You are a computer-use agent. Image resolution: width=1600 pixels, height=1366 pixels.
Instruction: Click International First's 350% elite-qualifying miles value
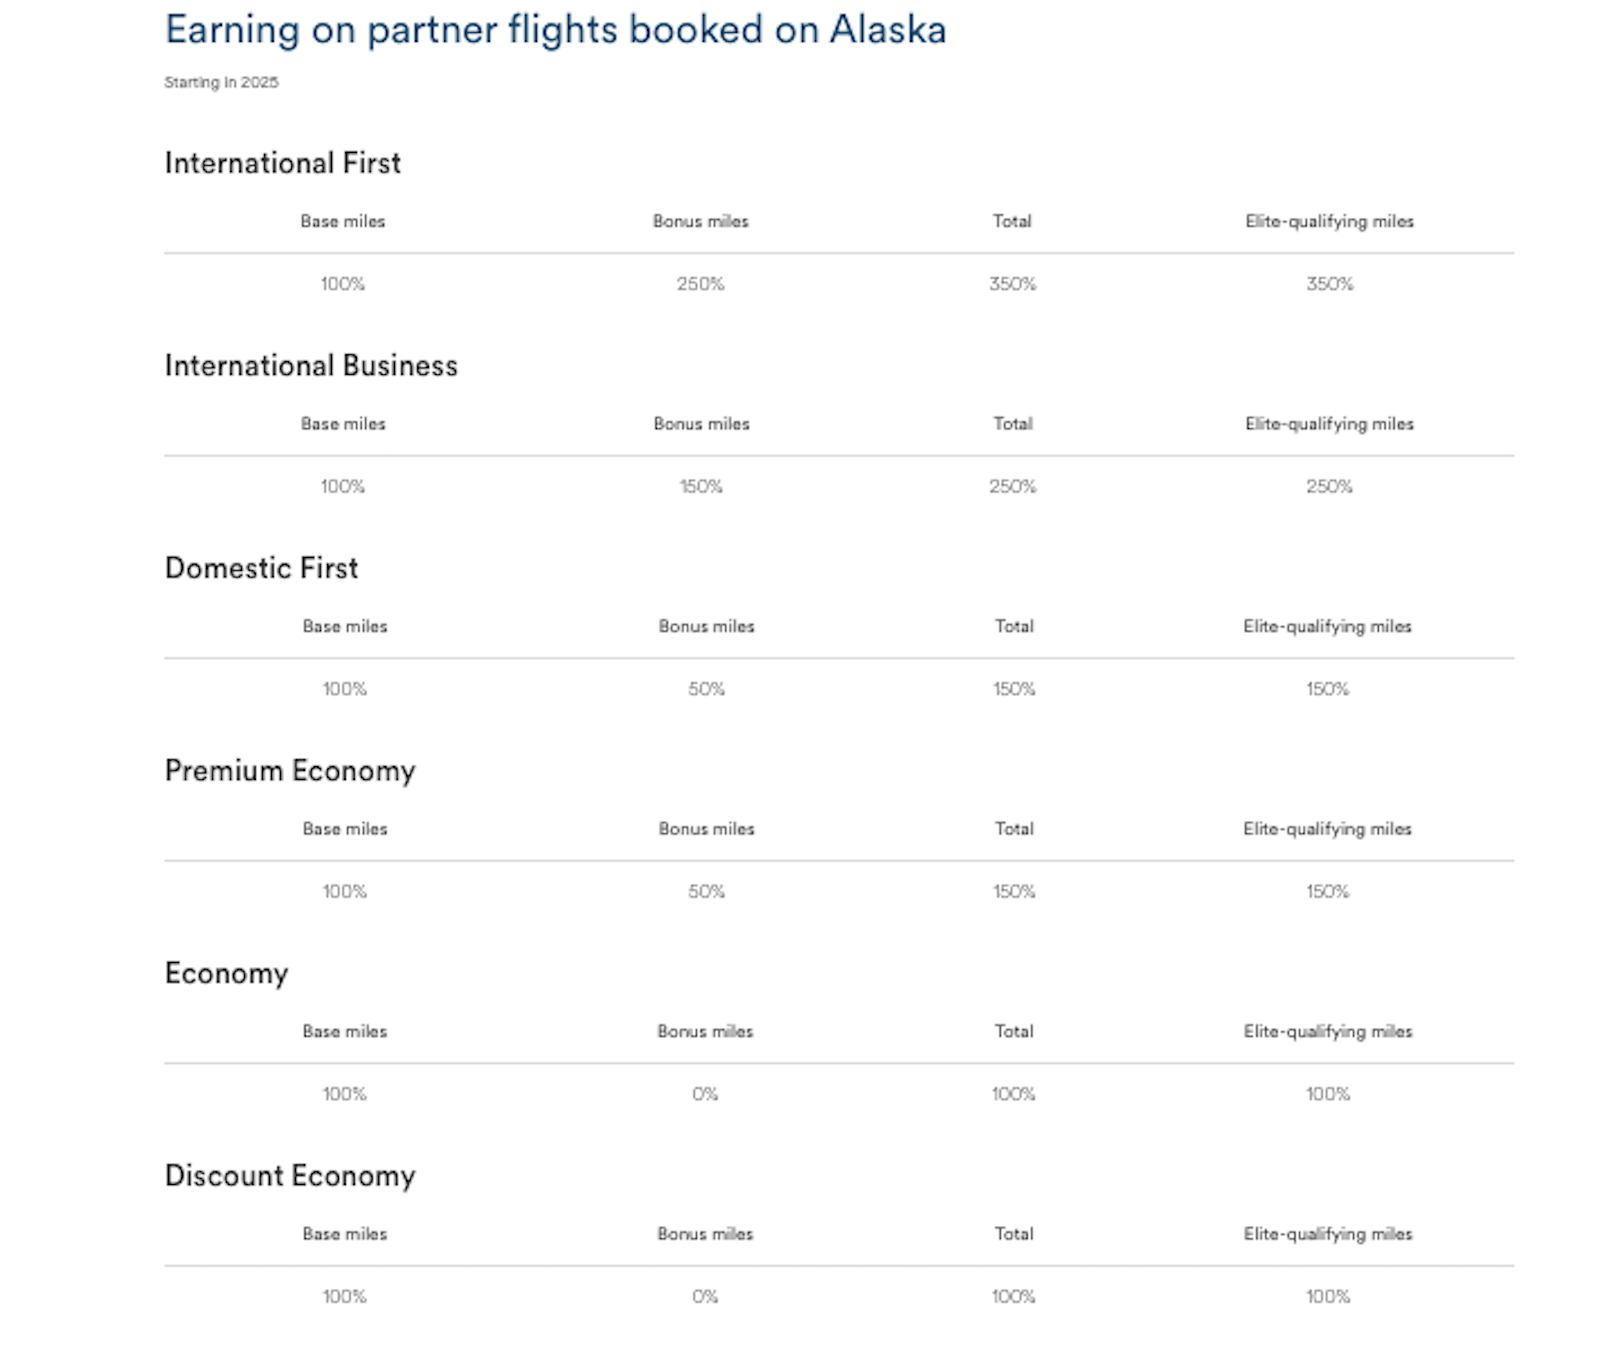1329,284
